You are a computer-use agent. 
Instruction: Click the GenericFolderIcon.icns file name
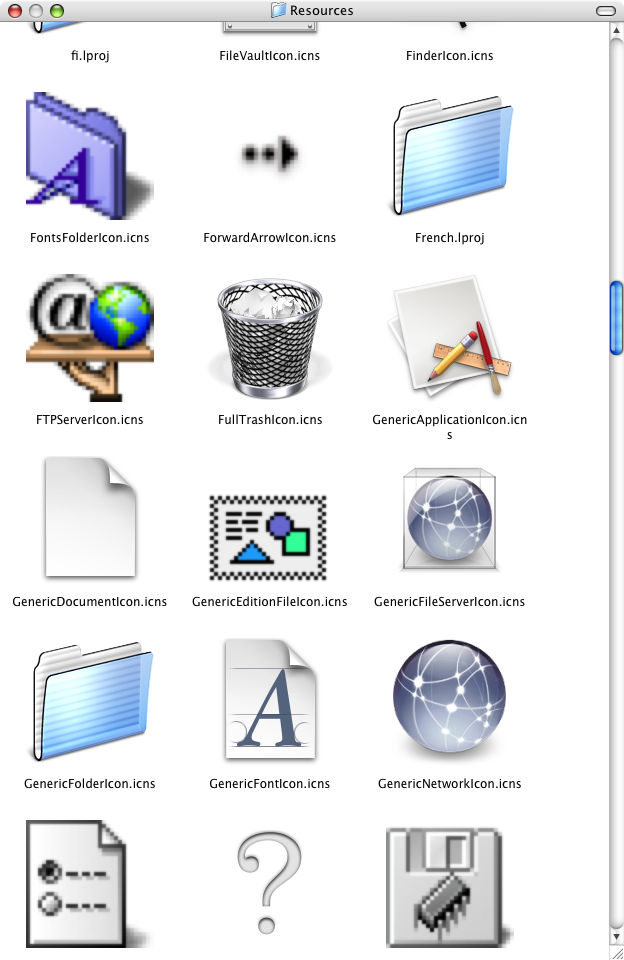[89, 783]
